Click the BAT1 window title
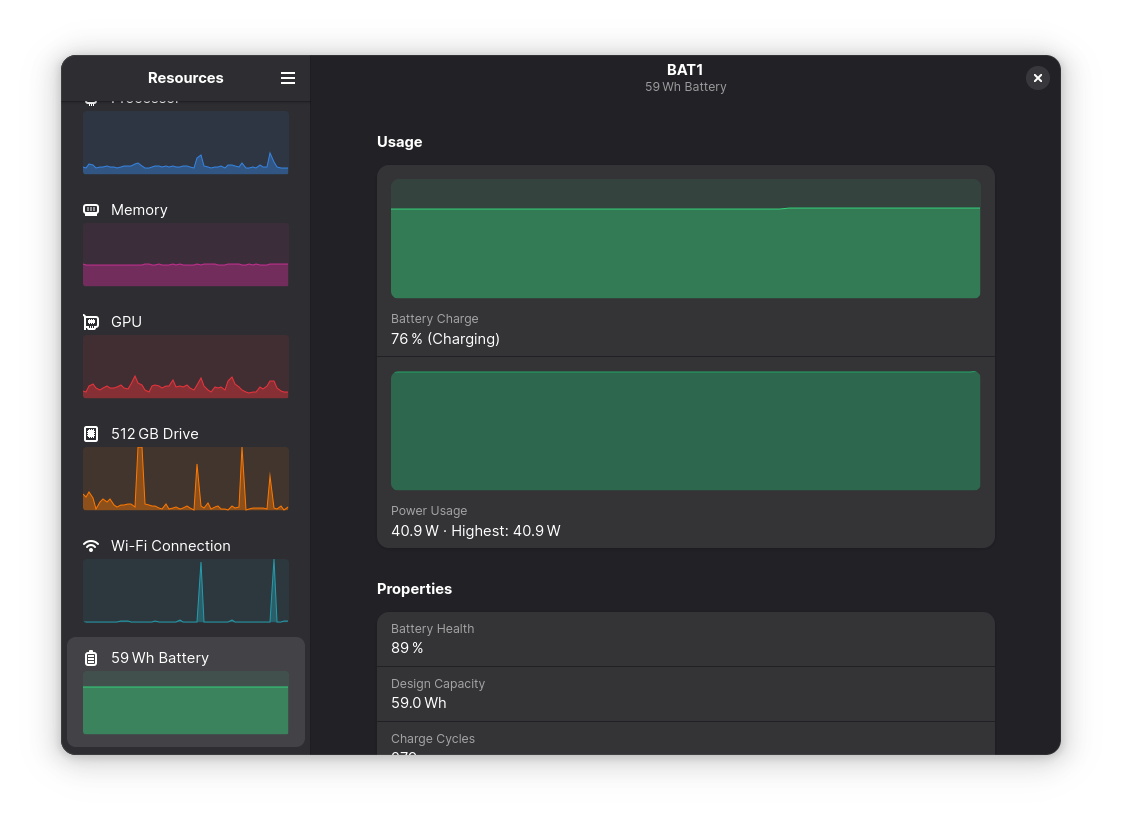The image size is (1122, 822). click(685, 70)
